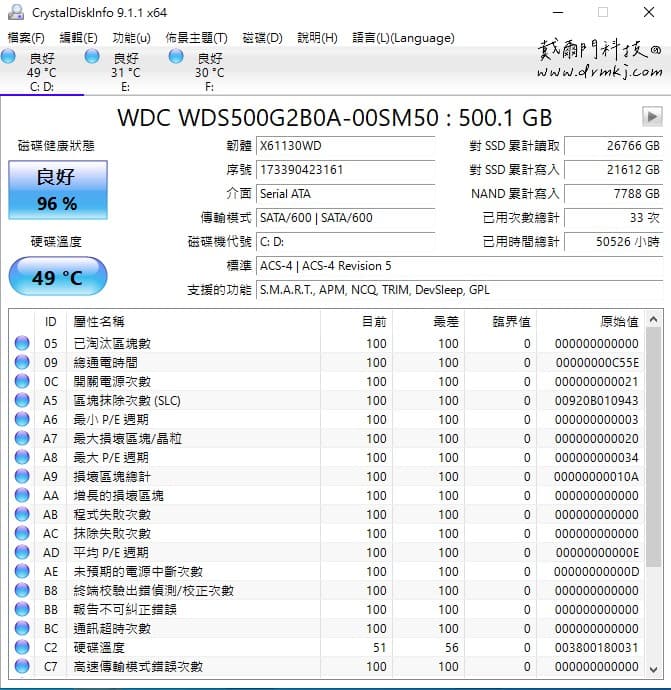Click the blue status orb for disk E:

click(92, 56)
